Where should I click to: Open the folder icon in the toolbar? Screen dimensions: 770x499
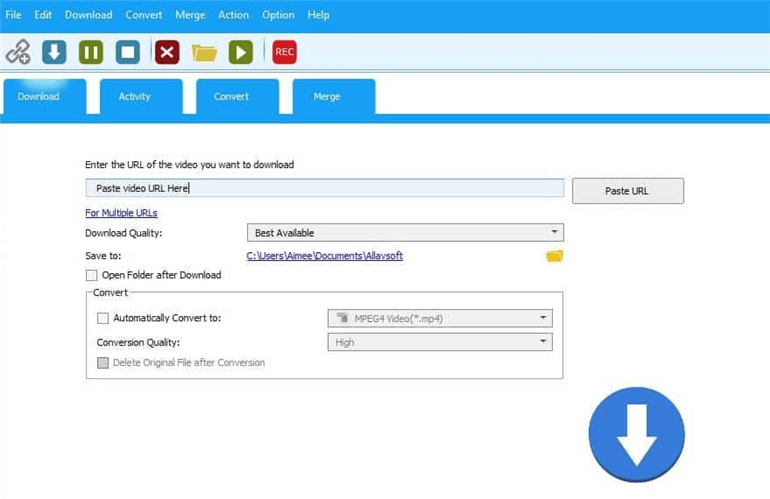tap(204, 53)
